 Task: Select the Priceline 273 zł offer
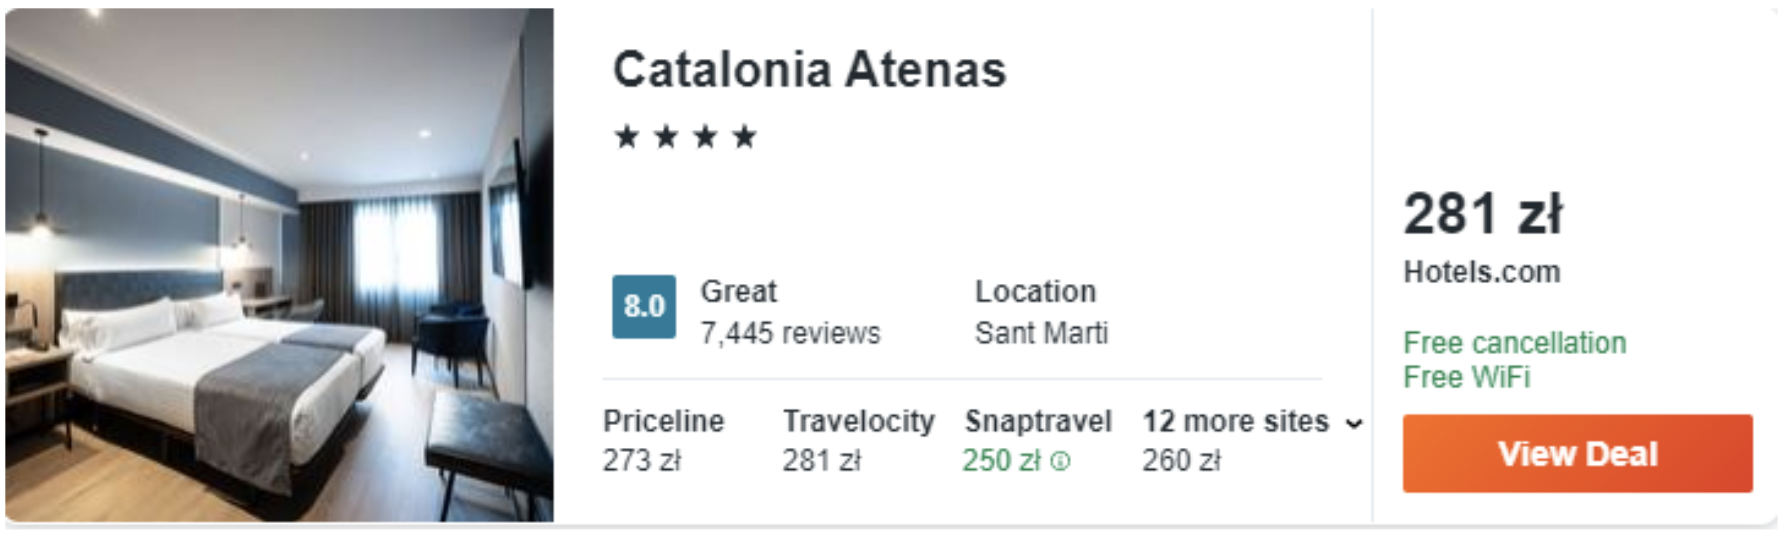[x=663, y=440]
